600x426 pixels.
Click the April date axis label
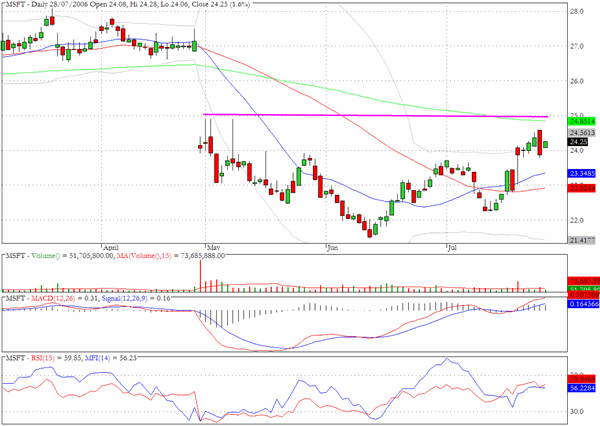coord(111,248)
